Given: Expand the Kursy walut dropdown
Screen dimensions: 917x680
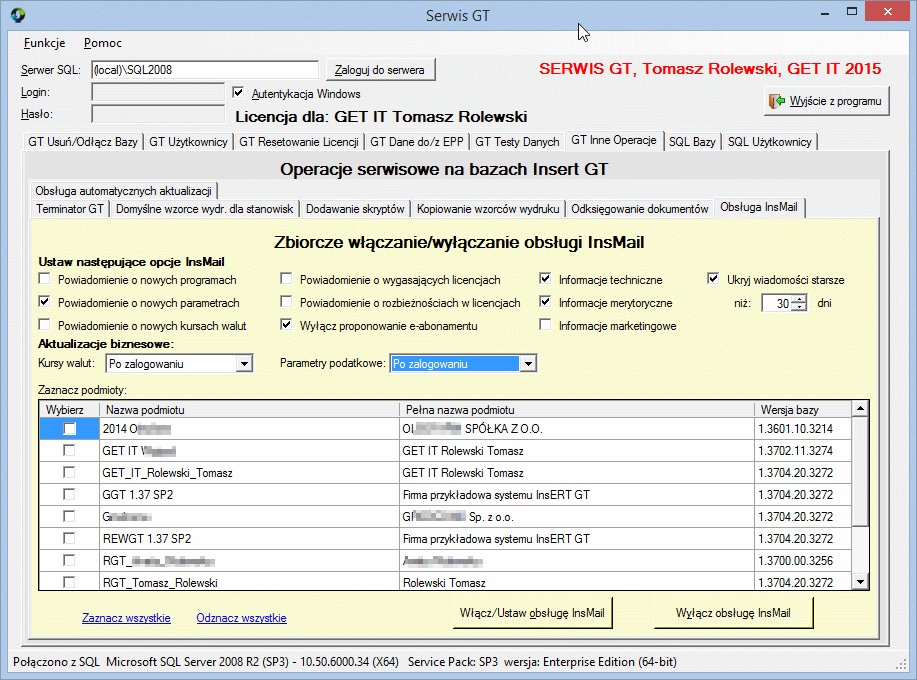Looking at the screenshot, I should coord(244,364).
